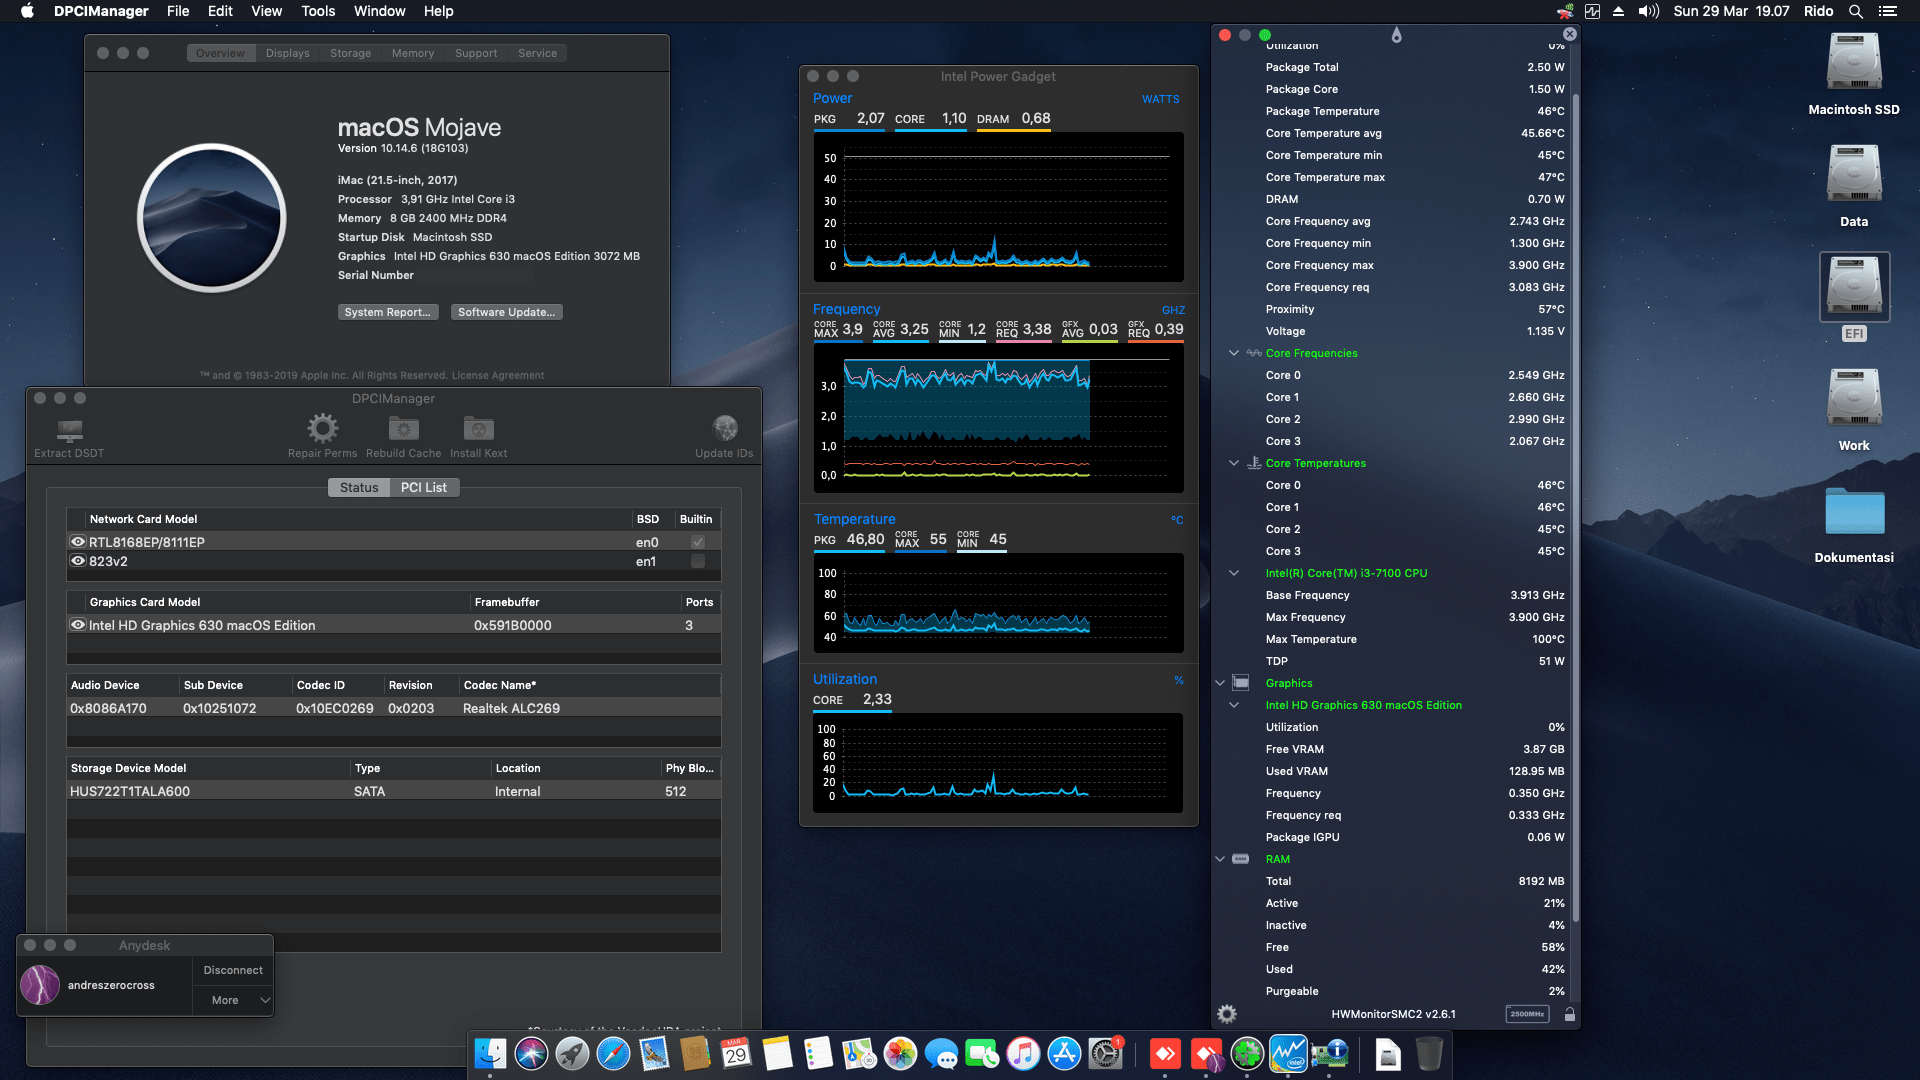The width and height of the screenshot is (1920, 1080).
Task: Select the EFI drive on desktop
Action: point(1854,297)
